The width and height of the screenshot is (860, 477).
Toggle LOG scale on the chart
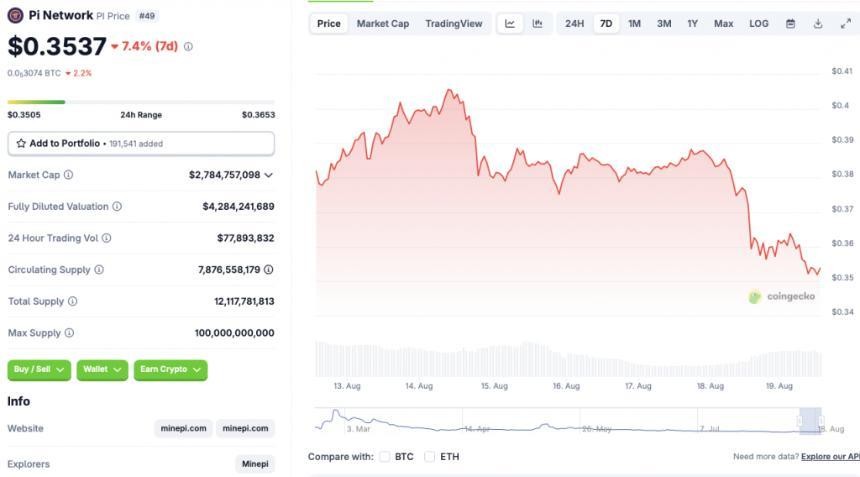click(x=759, y=23)
